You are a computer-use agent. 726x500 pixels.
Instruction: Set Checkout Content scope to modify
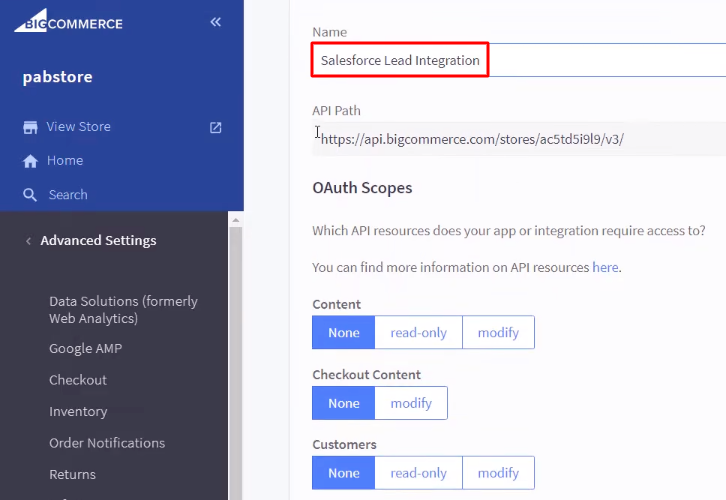(411, 403)
